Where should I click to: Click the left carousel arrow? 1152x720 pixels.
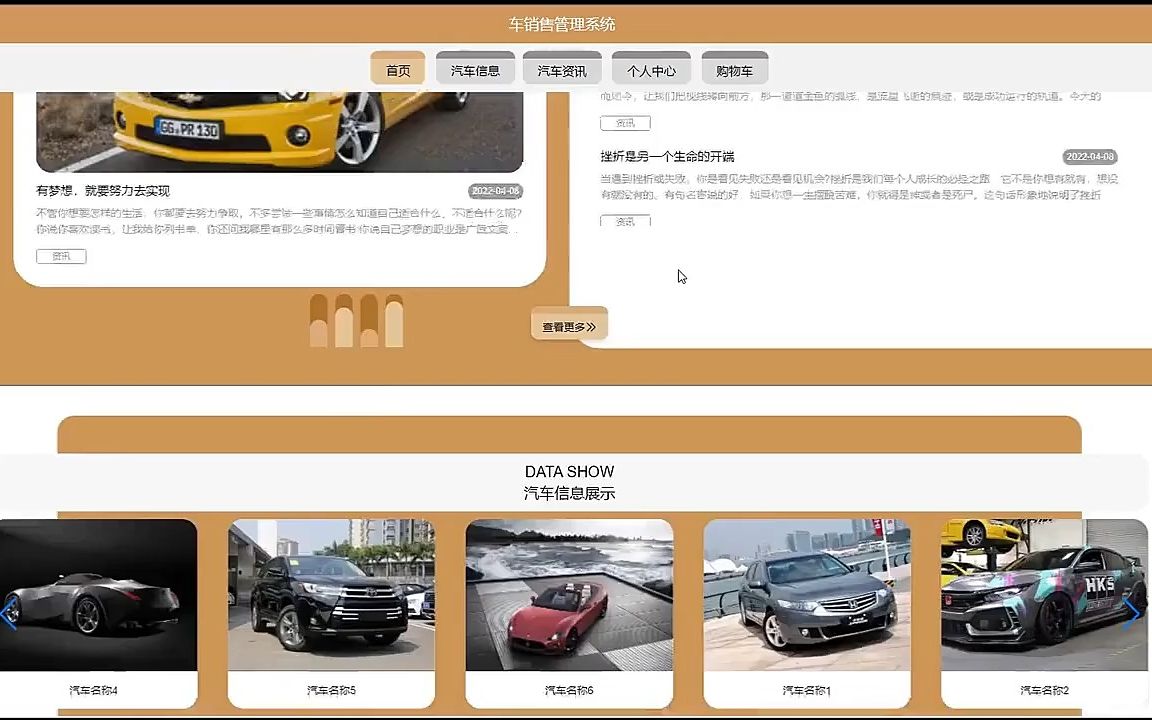(x=8, y=613)
